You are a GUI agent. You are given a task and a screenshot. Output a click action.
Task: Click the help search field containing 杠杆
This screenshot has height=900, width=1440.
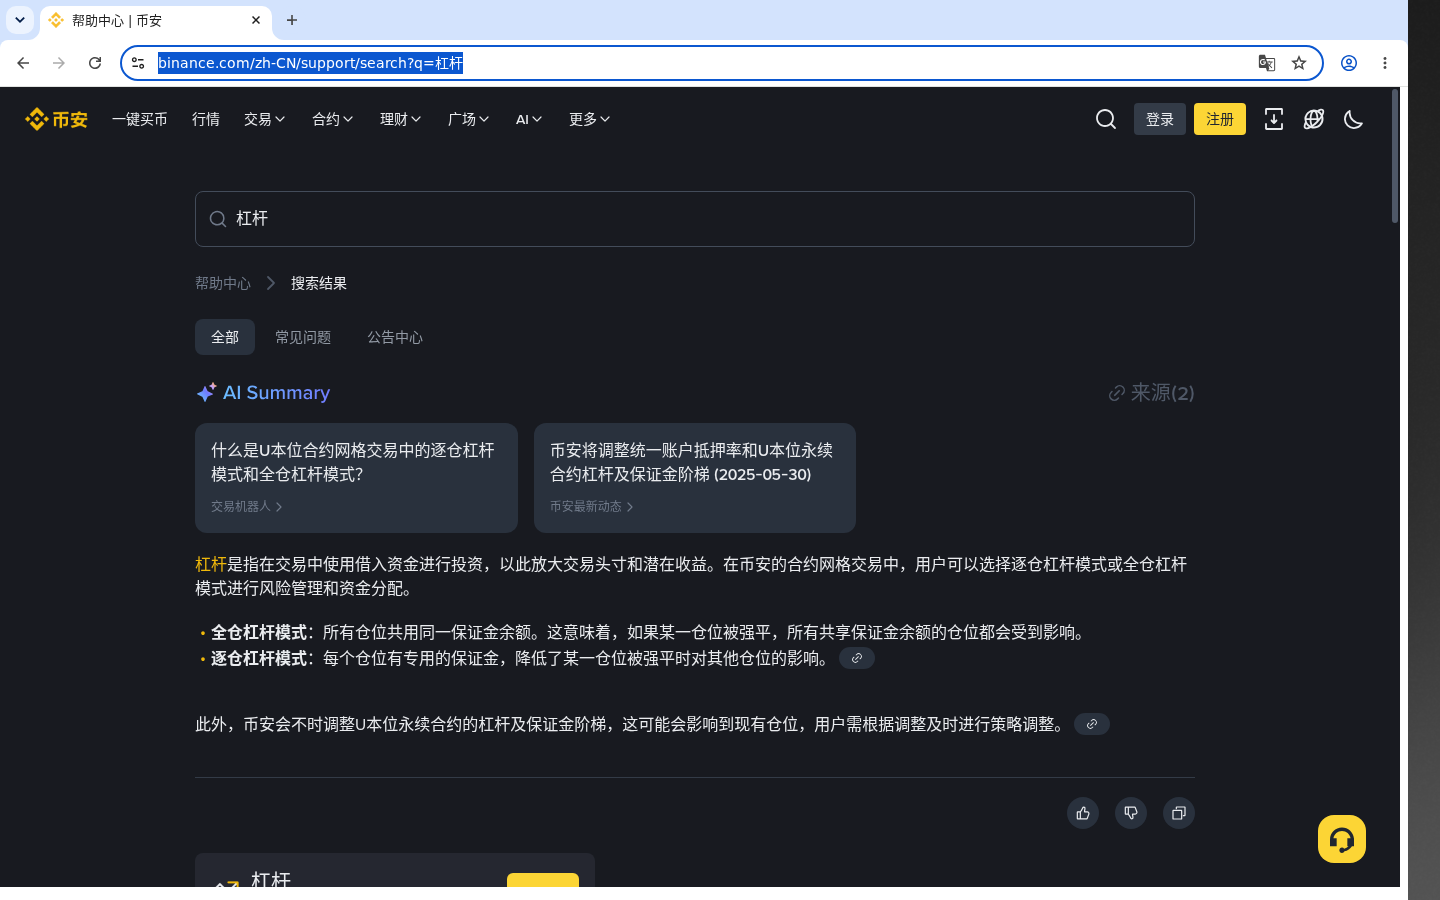point(695,219)
